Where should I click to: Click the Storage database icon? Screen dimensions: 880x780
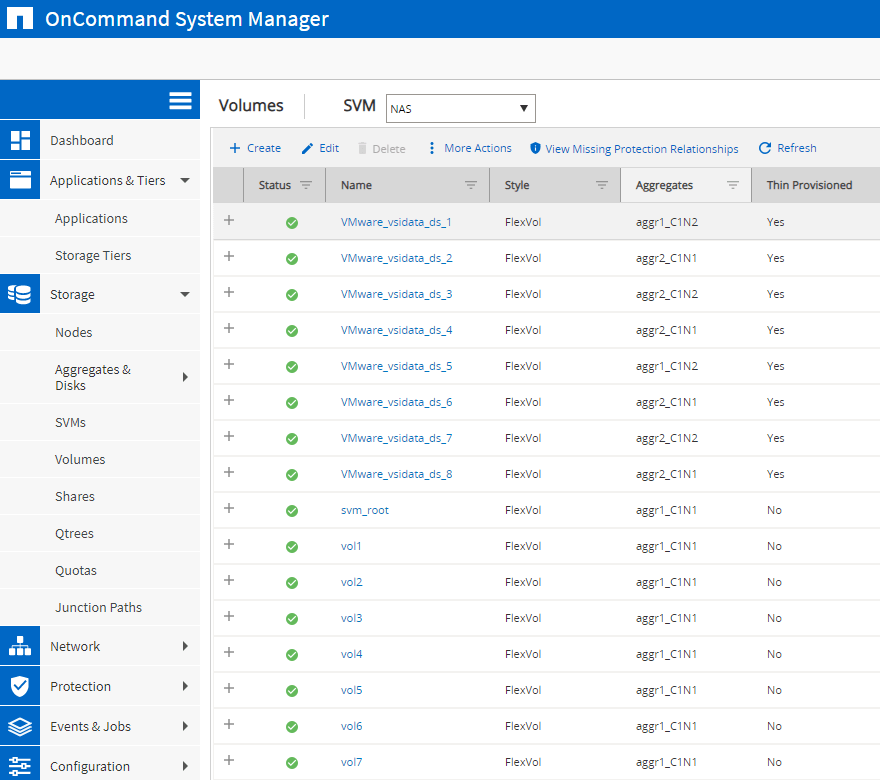(20, 294)
